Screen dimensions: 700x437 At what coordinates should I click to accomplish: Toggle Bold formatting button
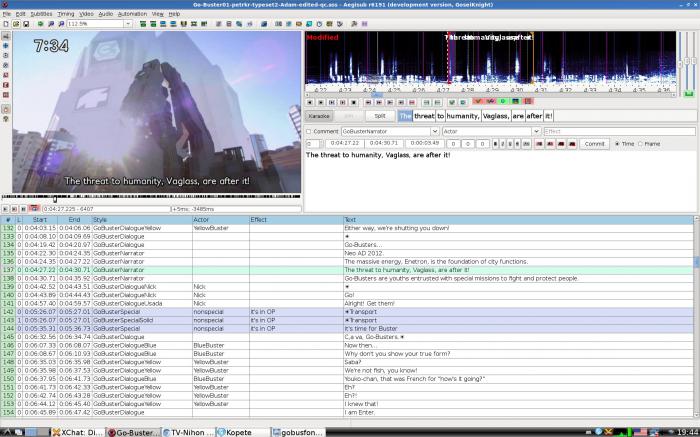coord(495,144)
